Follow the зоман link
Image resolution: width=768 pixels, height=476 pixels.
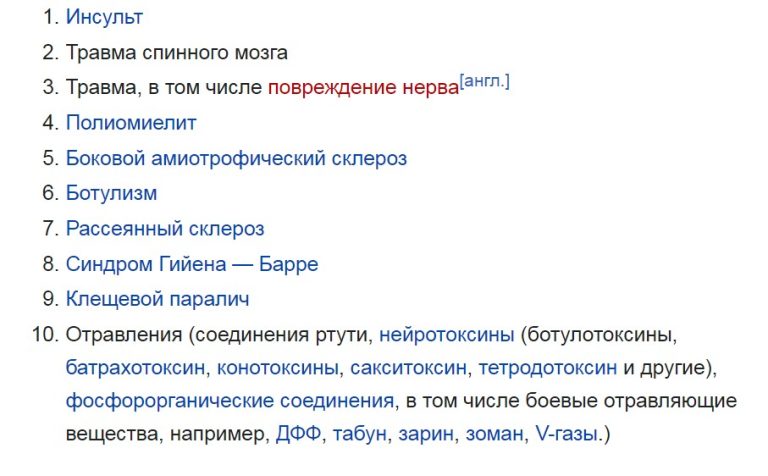[495, 434]
